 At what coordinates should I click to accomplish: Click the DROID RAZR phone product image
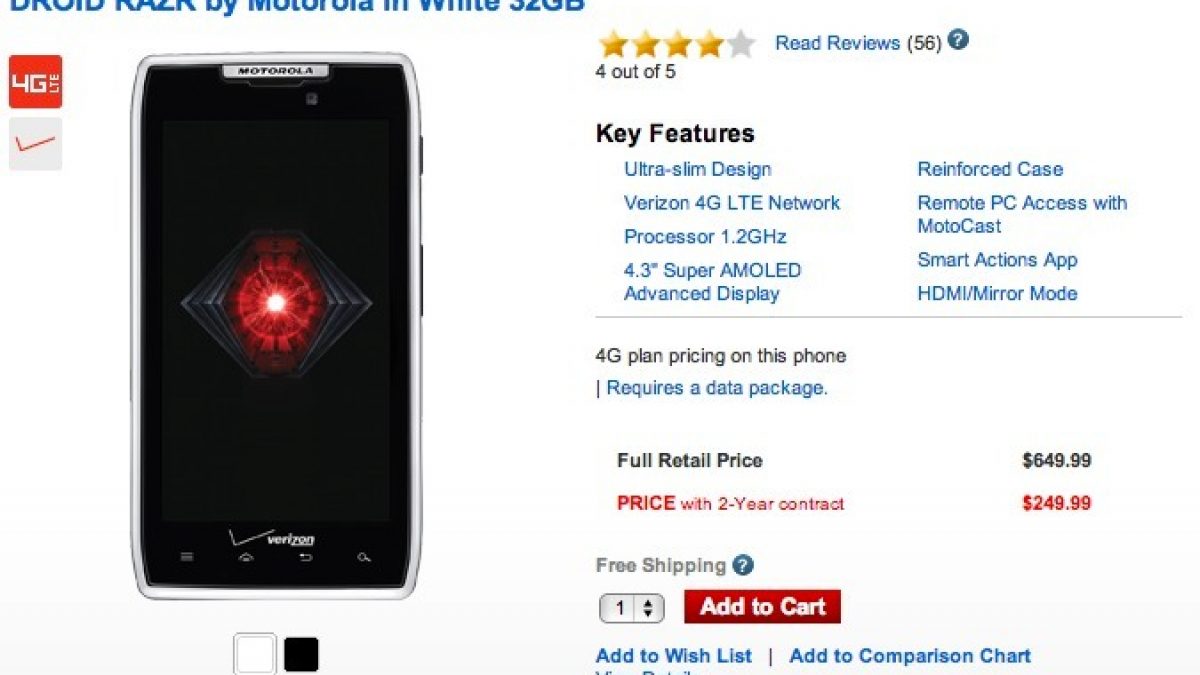[x=276, y=326]
